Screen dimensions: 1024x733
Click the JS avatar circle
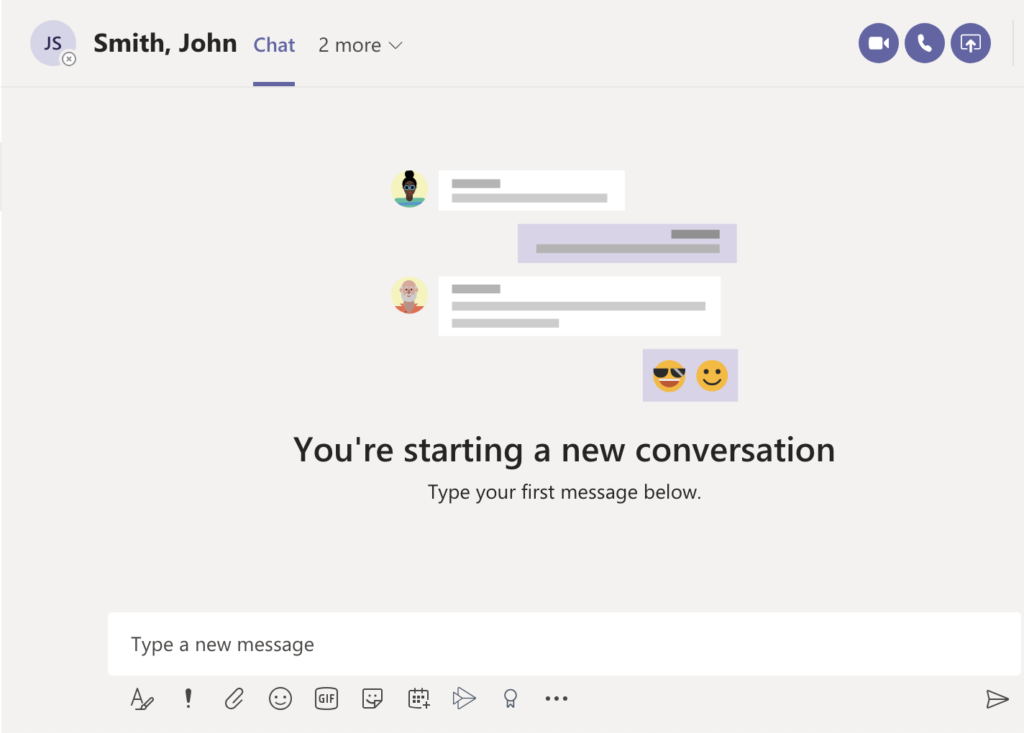[53, 42]
